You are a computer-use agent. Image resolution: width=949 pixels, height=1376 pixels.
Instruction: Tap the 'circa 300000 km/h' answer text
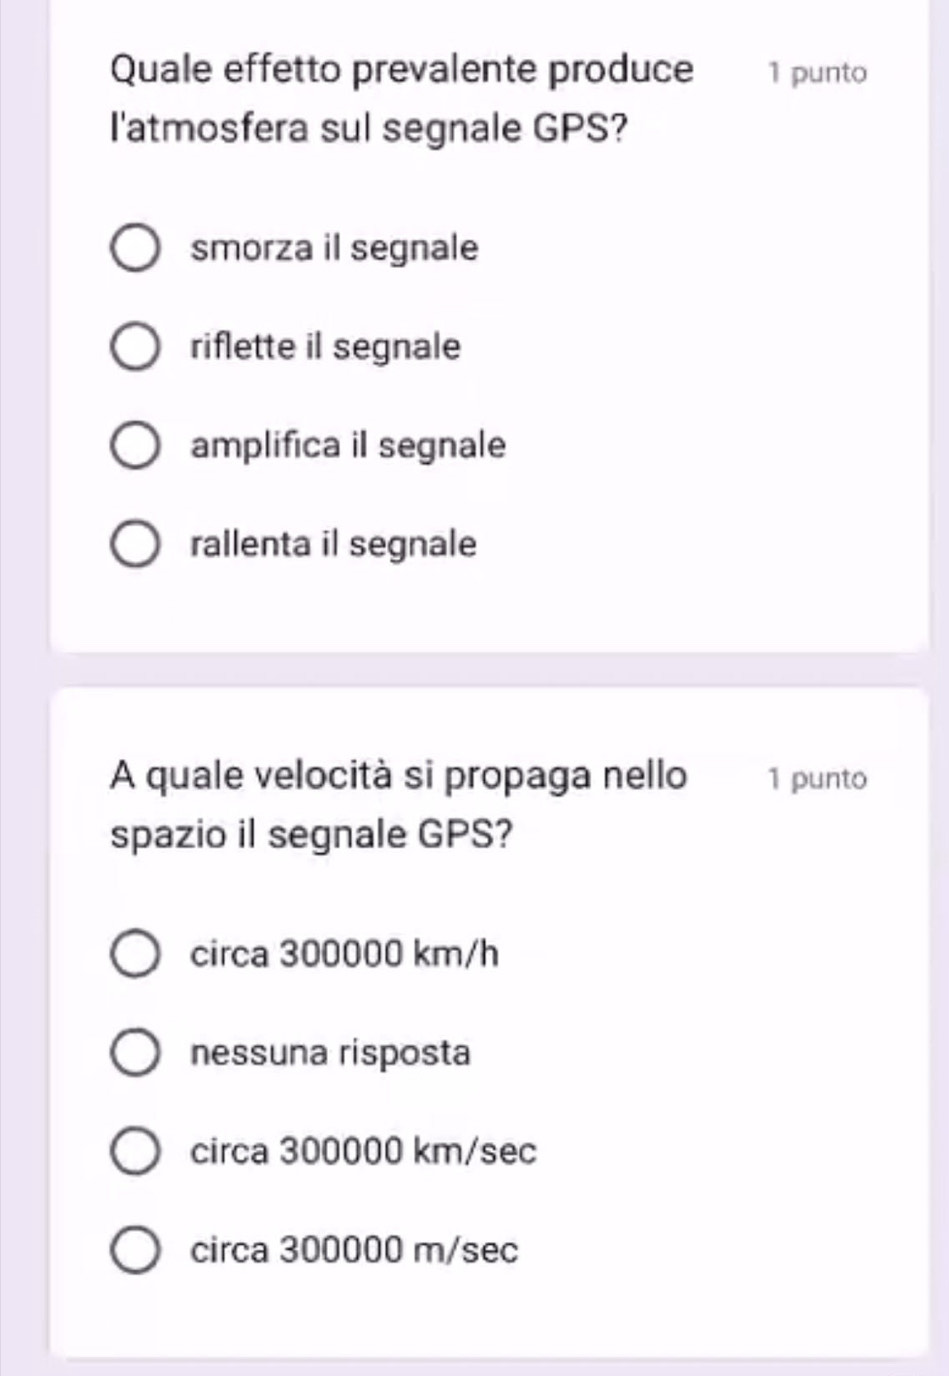click(344, 954)
